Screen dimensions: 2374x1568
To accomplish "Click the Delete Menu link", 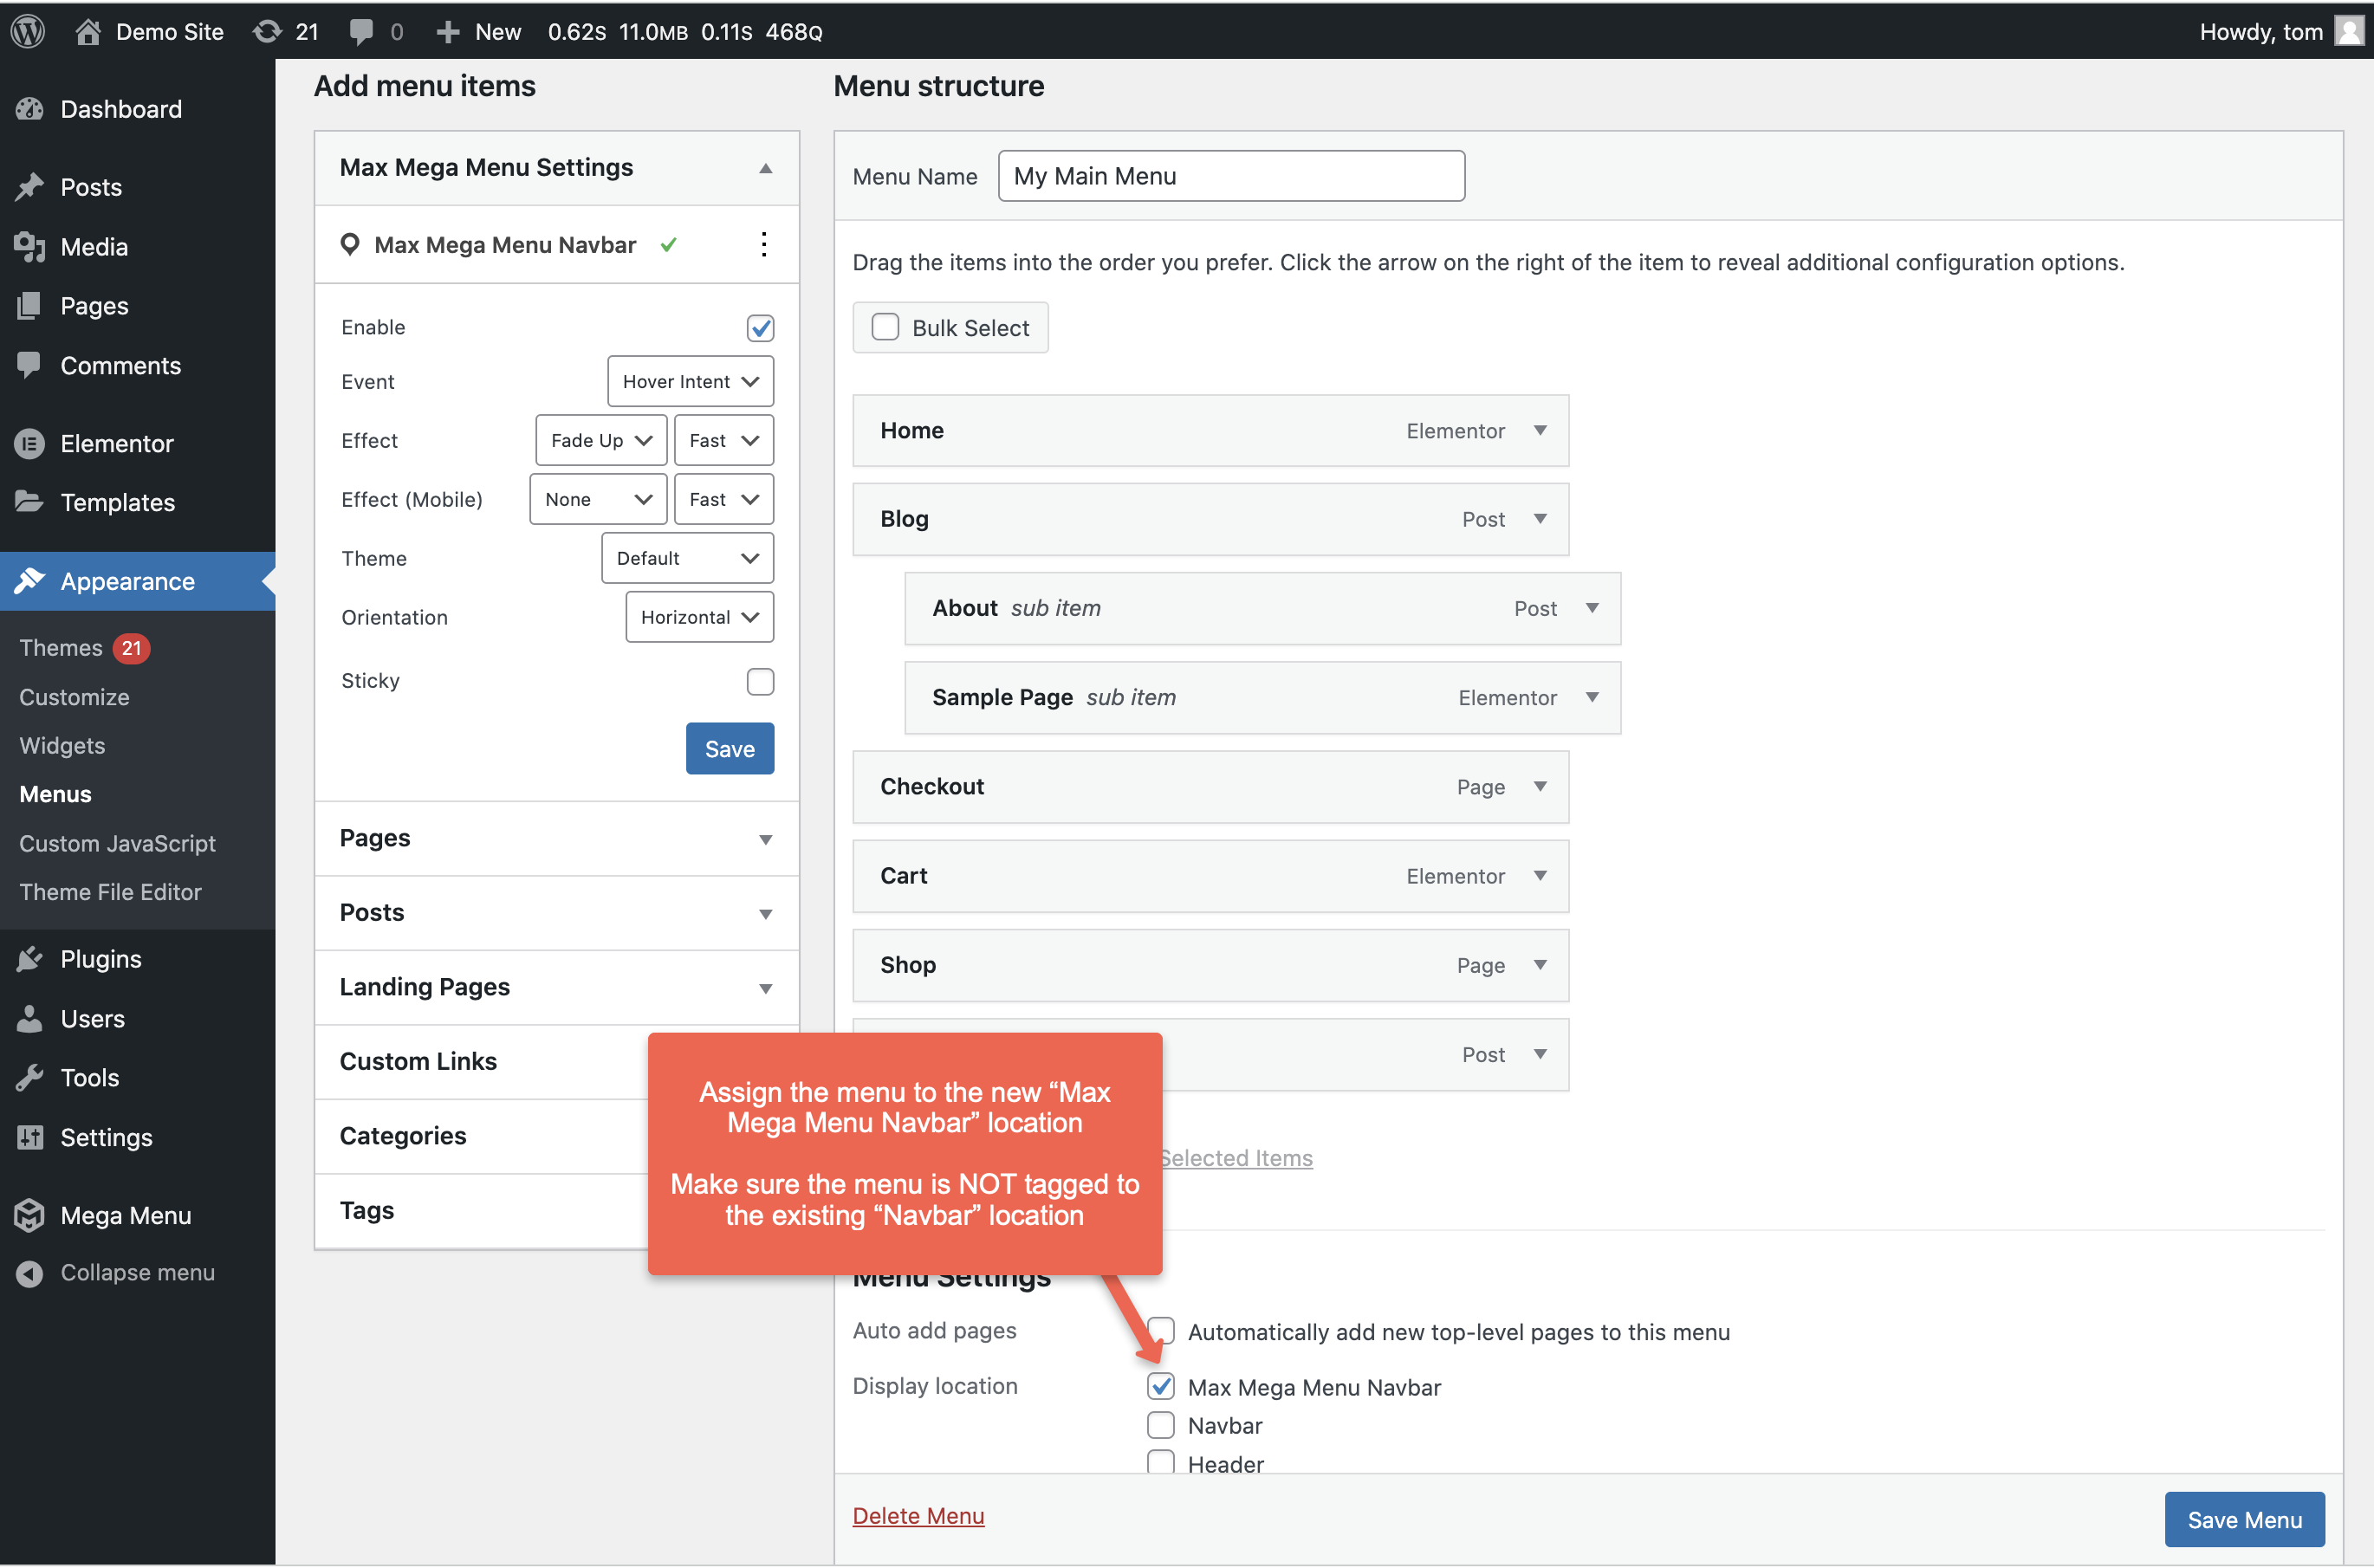I will (x=918, y=1515).
